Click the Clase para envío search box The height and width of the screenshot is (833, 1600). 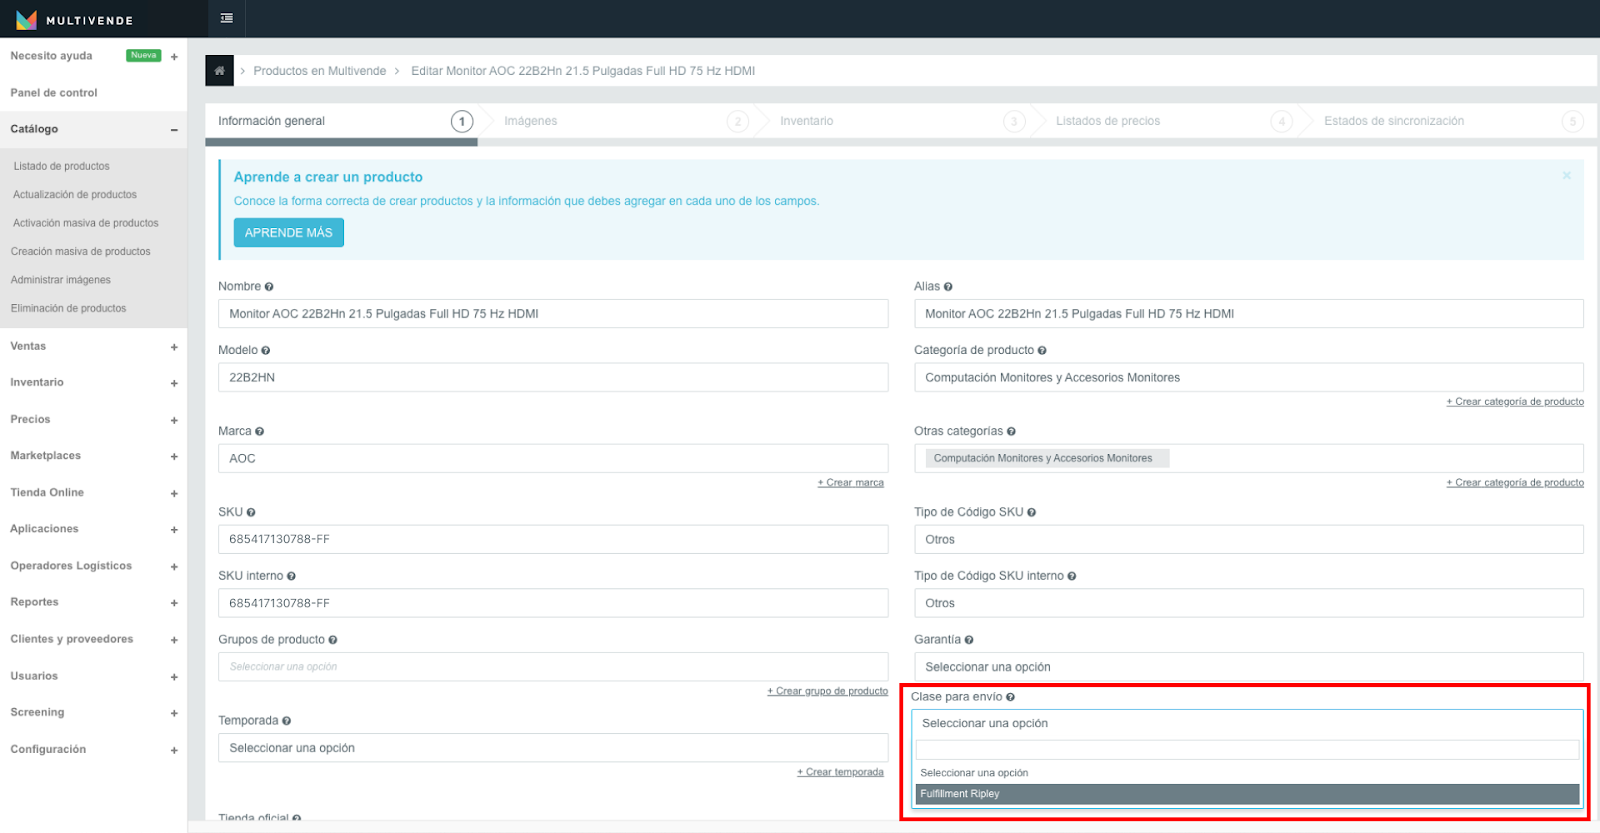coord(1248,750)
